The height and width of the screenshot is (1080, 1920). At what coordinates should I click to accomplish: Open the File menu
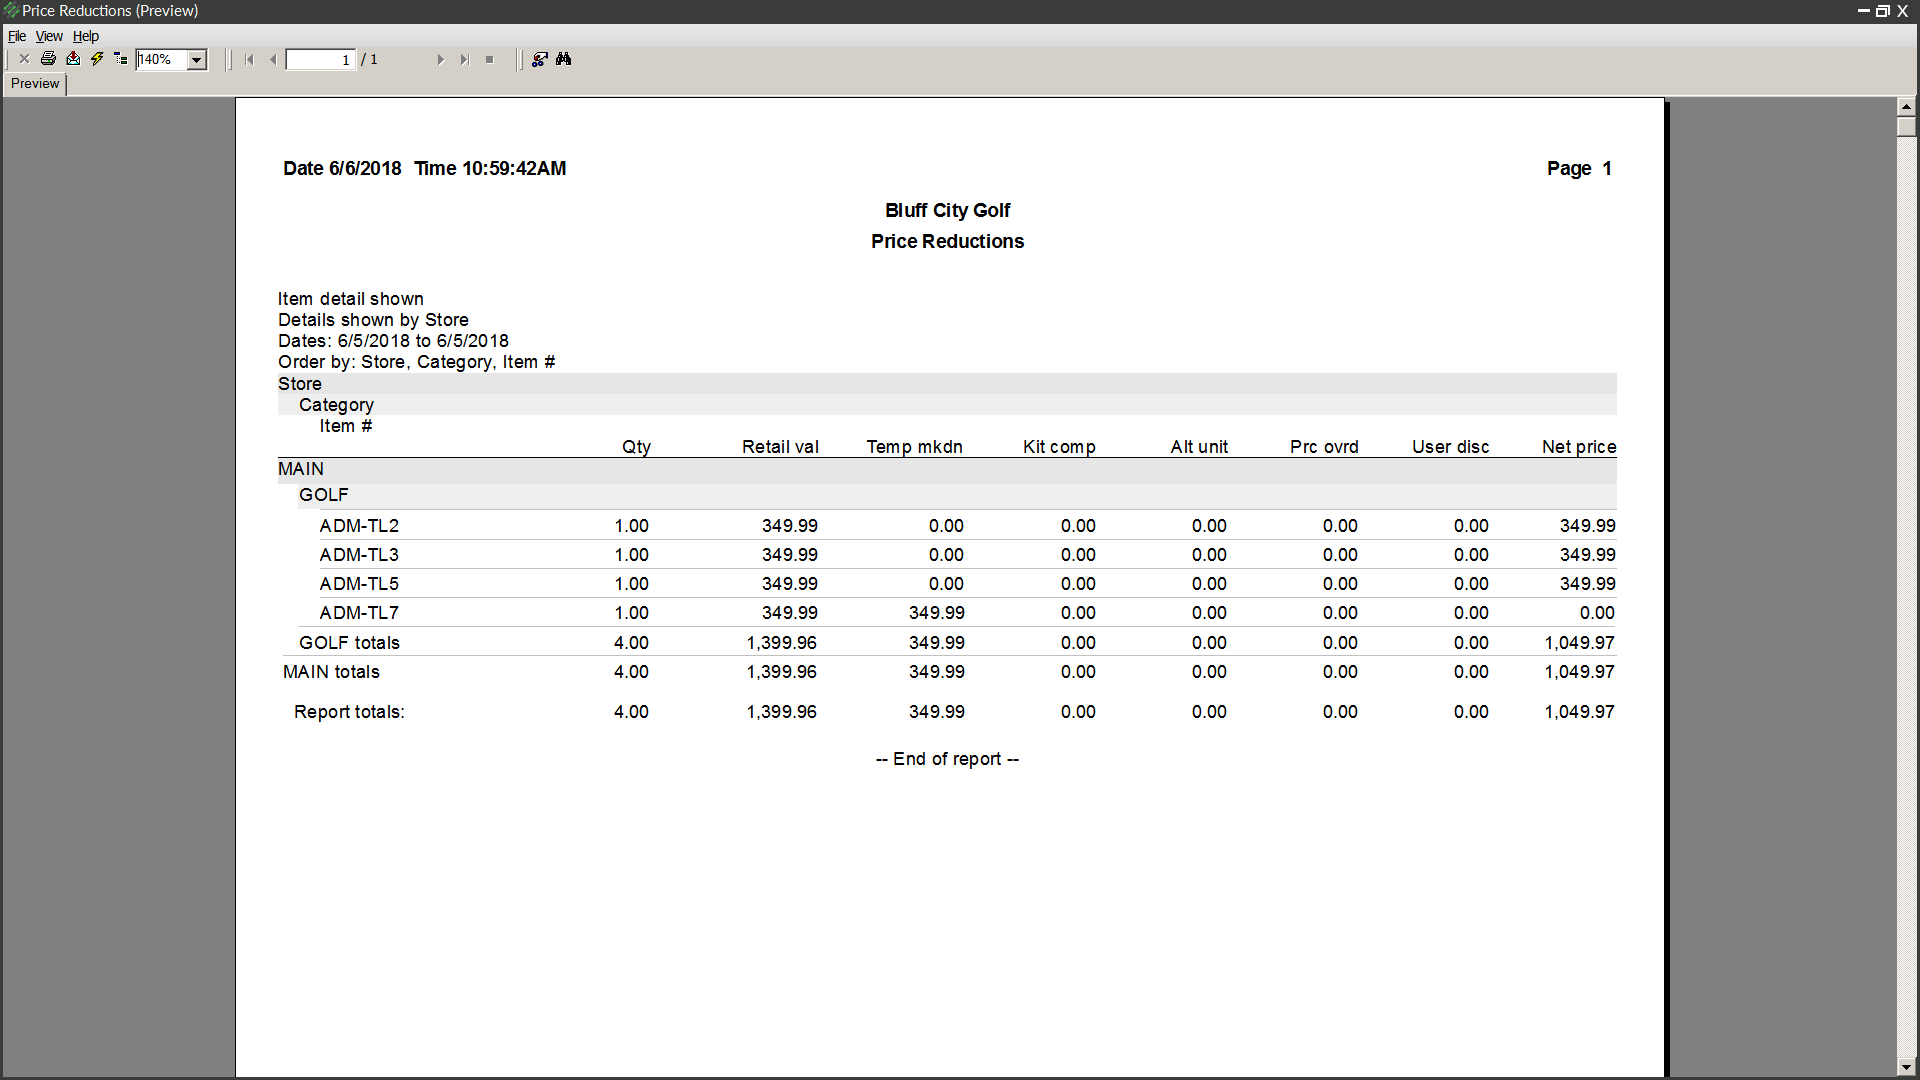pos(17,36)
